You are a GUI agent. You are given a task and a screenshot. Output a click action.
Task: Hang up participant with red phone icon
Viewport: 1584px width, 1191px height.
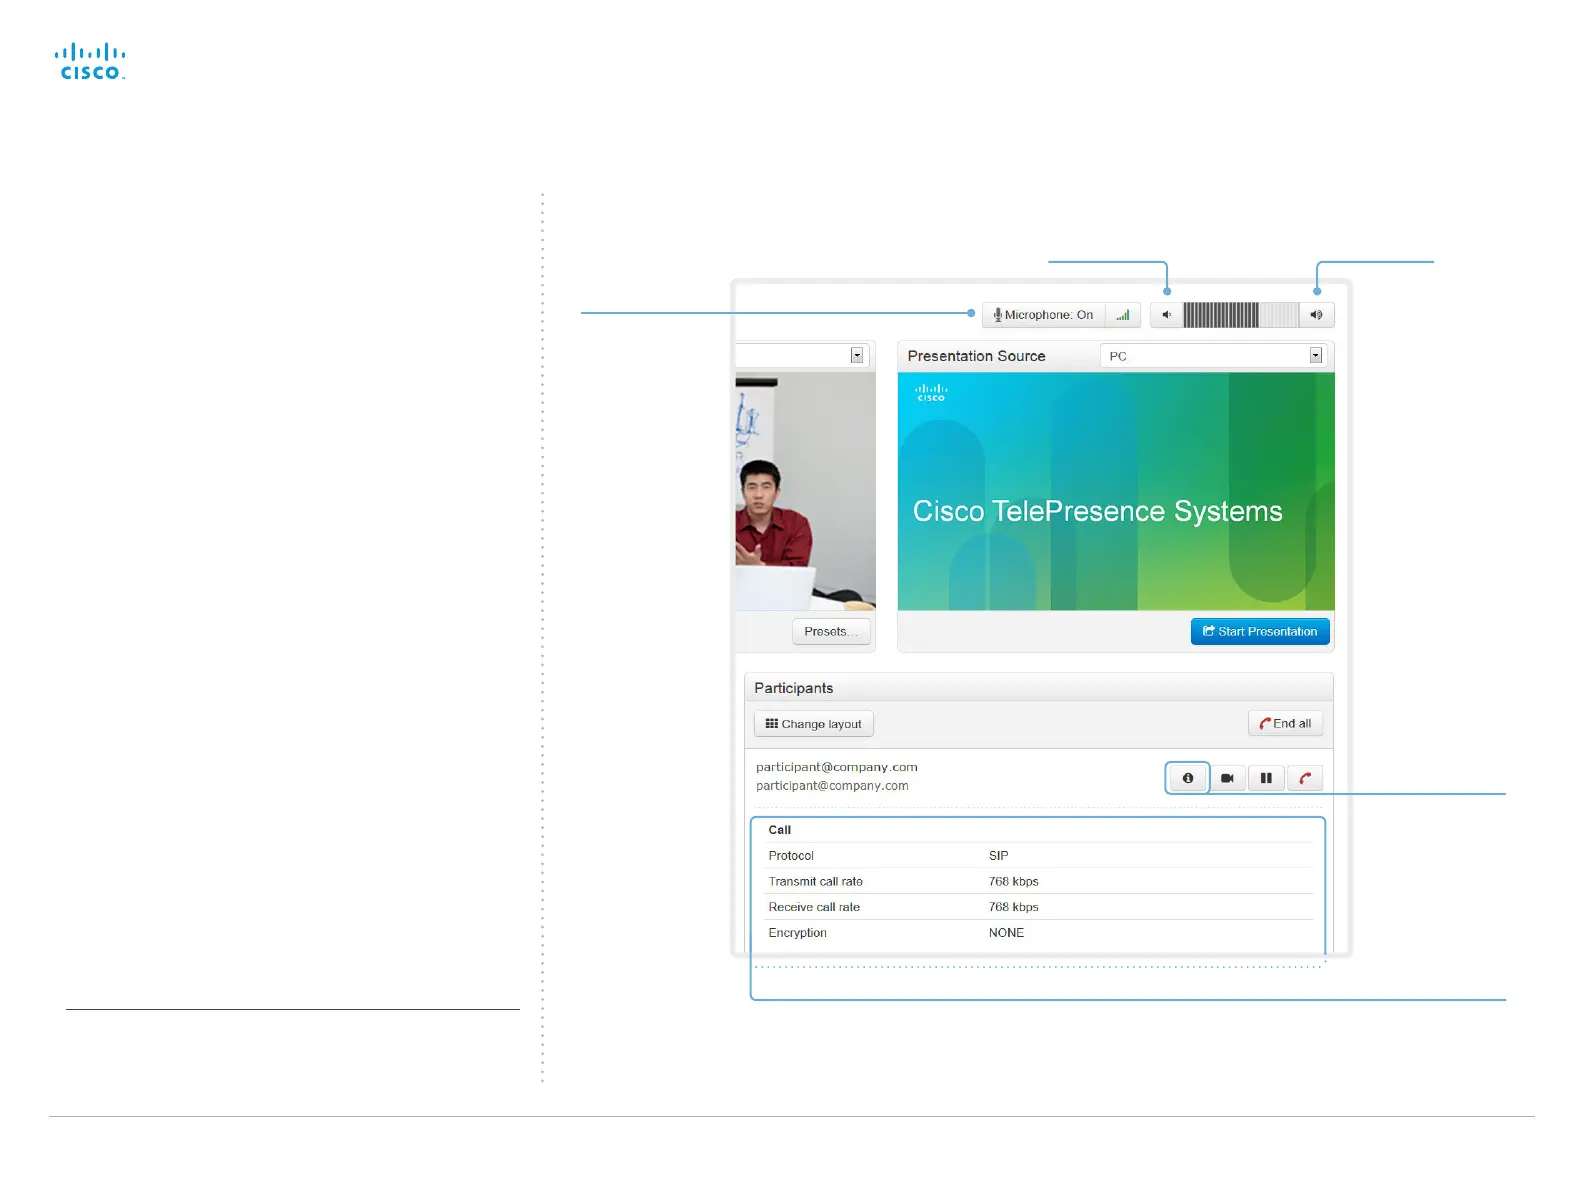pyautogui.click(x=1305, y=778)
